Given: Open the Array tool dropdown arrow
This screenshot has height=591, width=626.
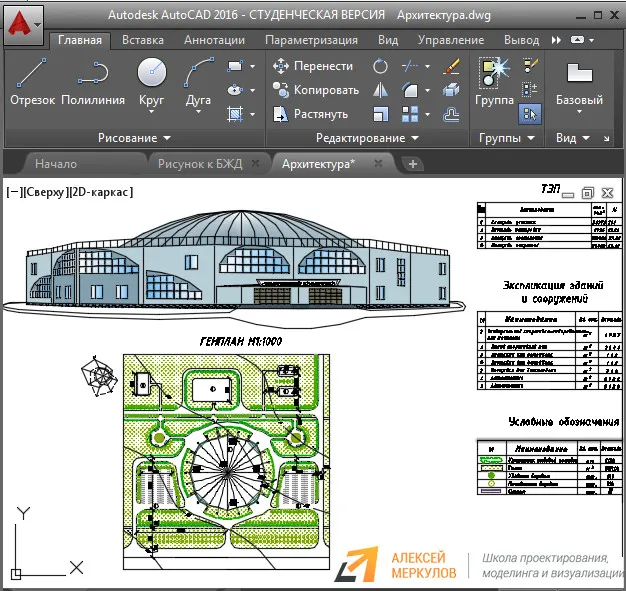Looking at the screenshot, I should coord(428,114).
